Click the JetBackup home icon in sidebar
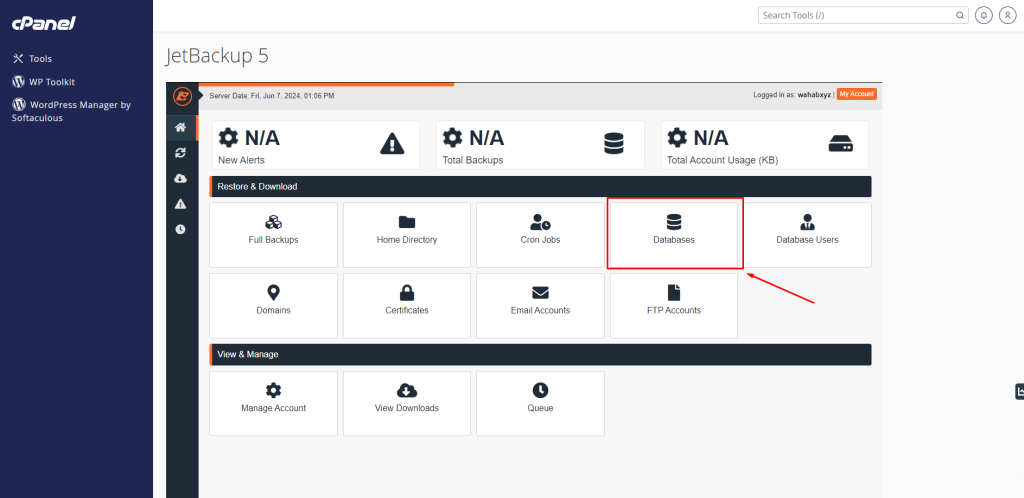 click(181, 127)
